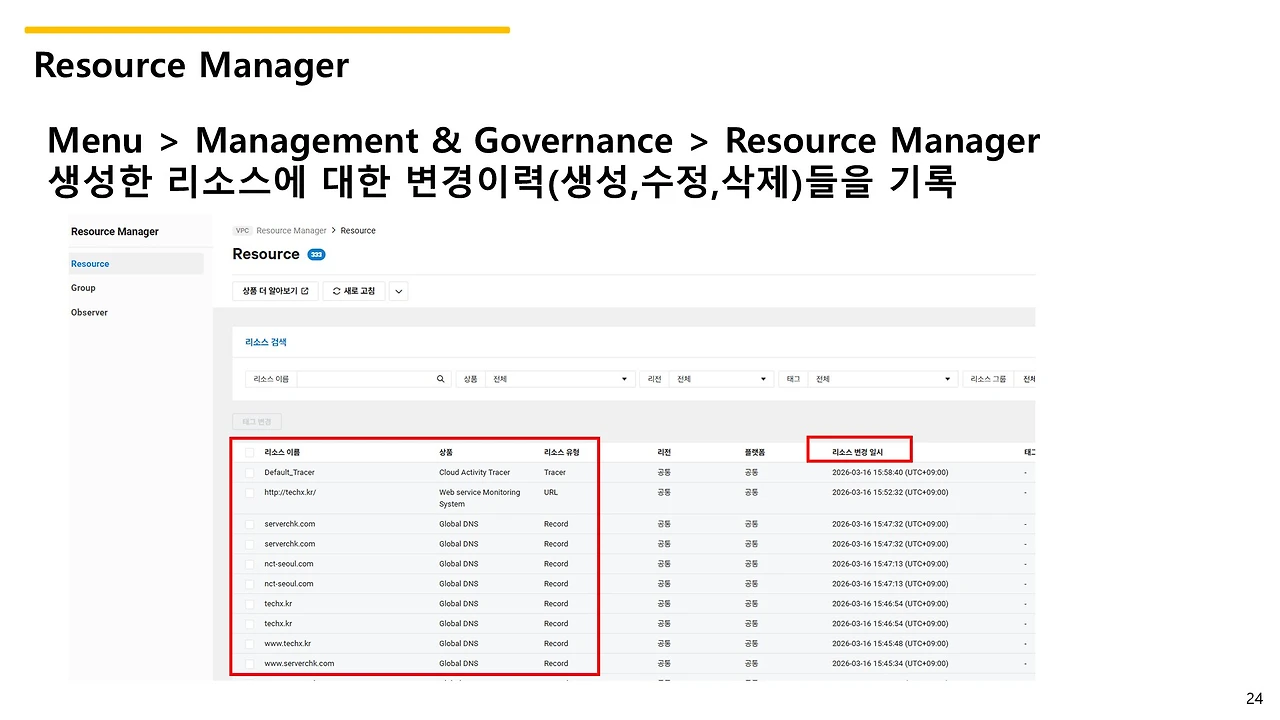Screen dimensions: 1280x720
Task: Click the Web service Monitoring System cell
Action: 480,498
